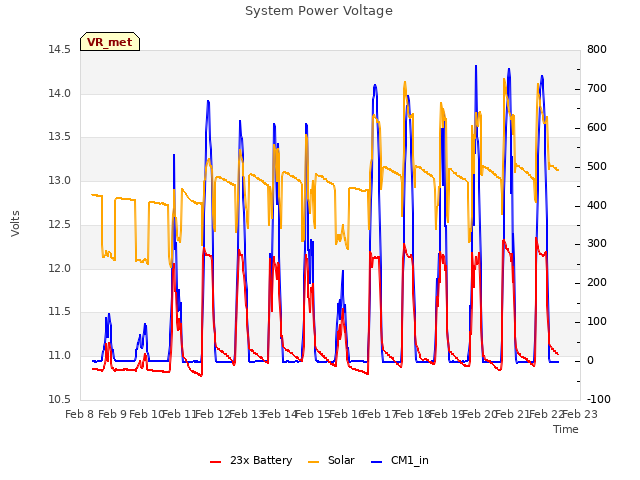Click the 10.5 left axis tick label
Screen dimensions: 640x480
tap(60, 400)
